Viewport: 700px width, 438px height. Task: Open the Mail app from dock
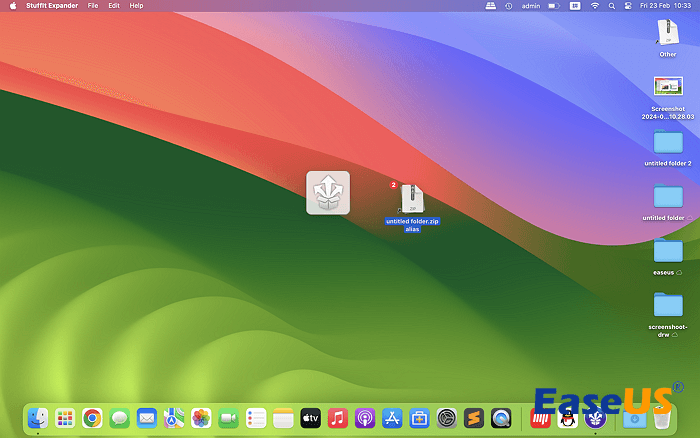pos(147,418)
